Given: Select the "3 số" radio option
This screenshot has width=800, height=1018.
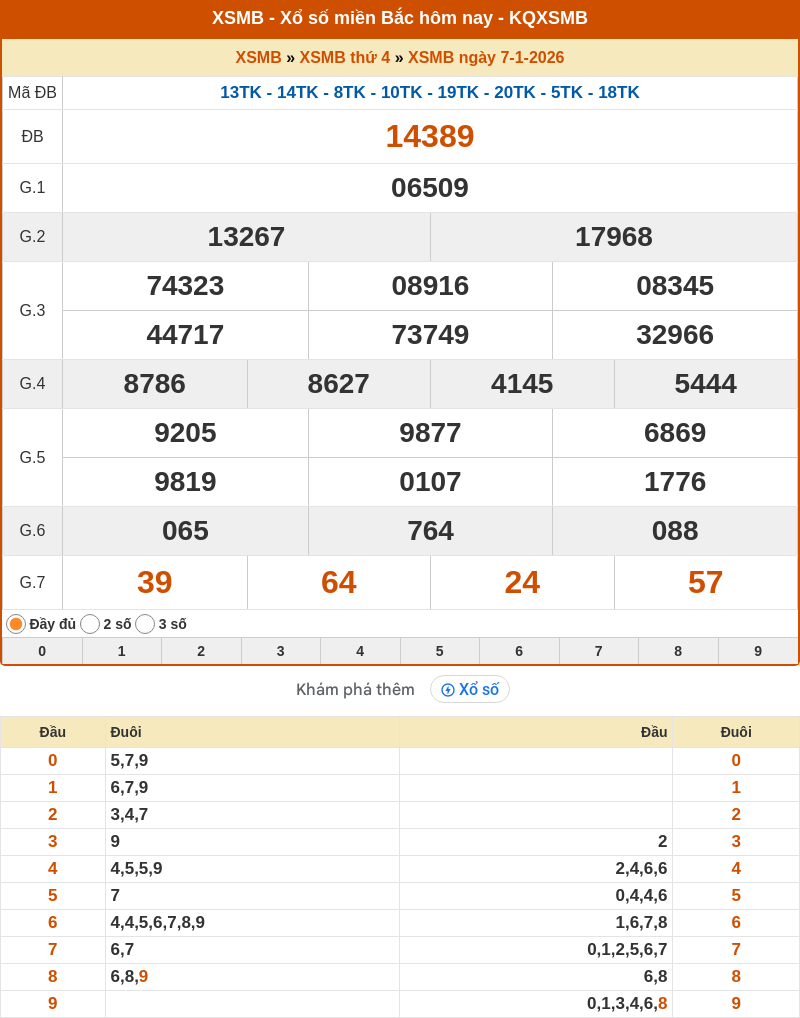Looking at the screenshot, I should pyautogui.click(x=145, y=624).
